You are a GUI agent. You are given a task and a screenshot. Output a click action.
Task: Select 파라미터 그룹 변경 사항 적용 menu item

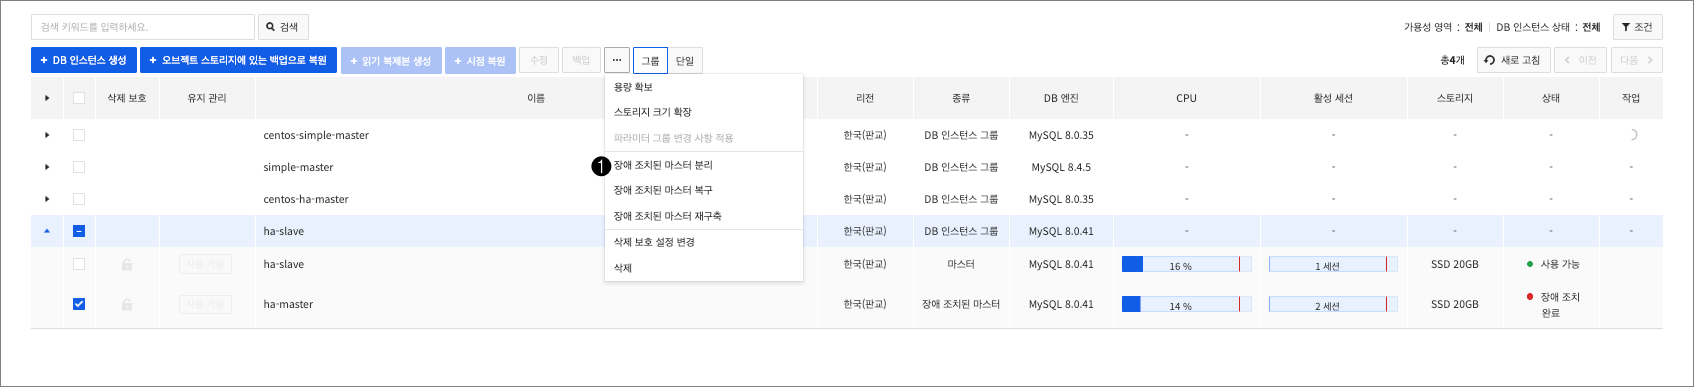click(704, 138)
